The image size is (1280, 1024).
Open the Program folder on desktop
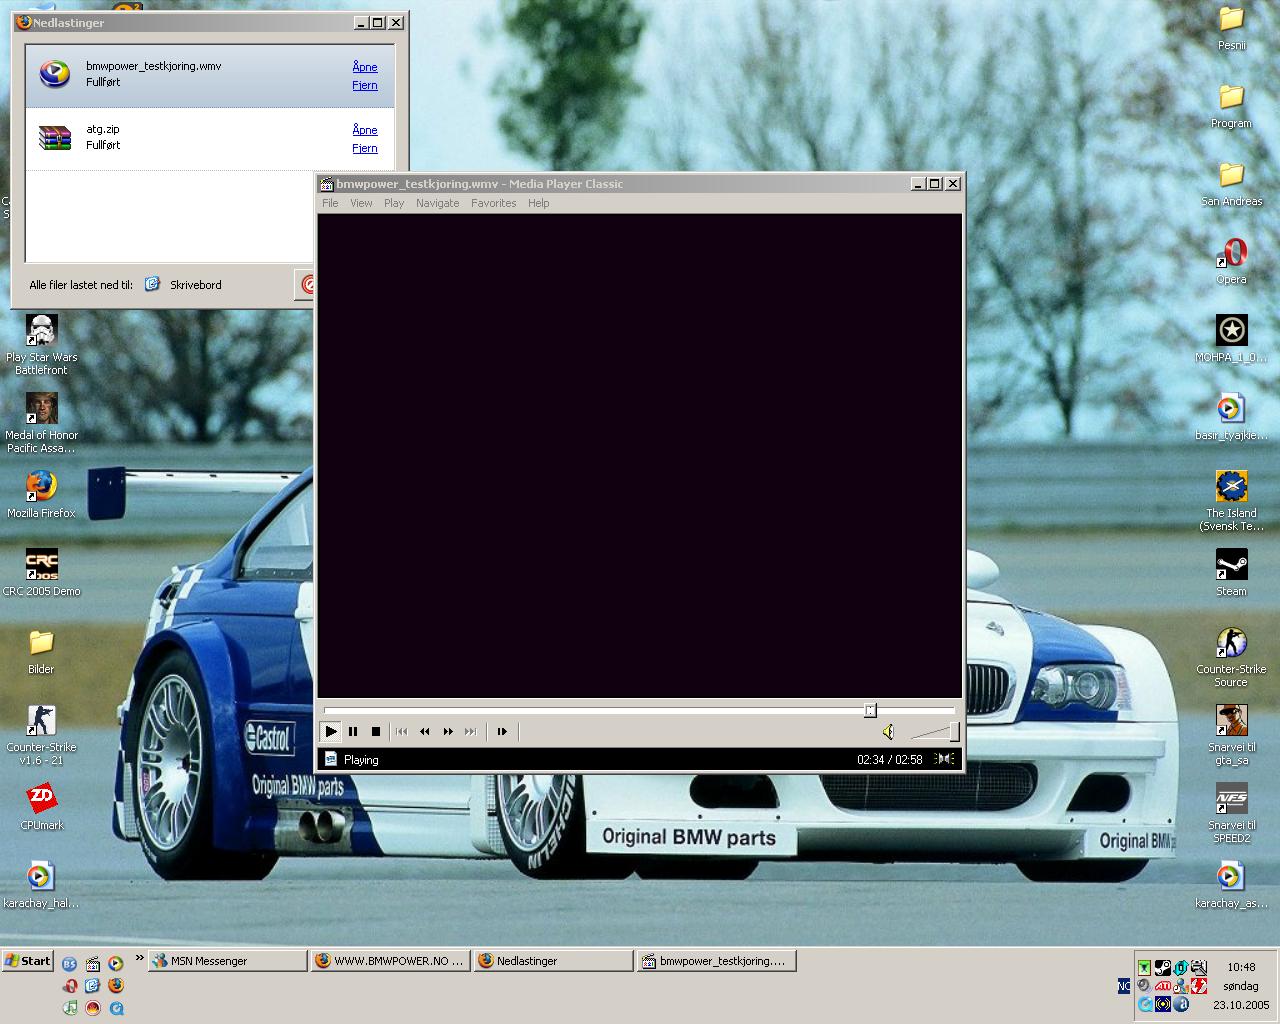(1231, 105)
